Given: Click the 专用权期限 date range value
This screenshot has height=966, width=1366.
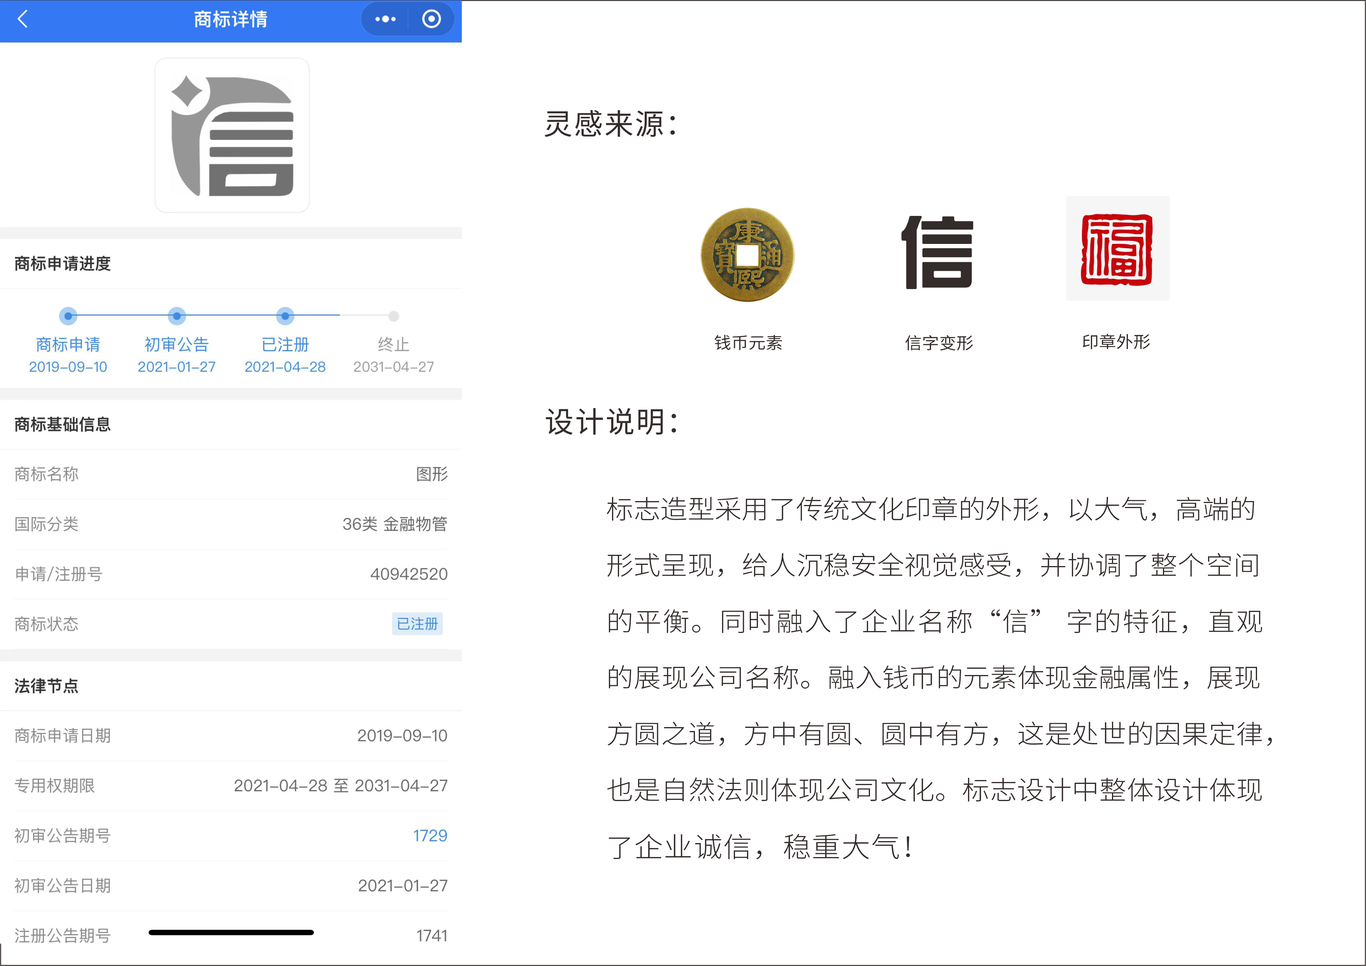Looking at the screenshot, I should click(x=341, y=786).
